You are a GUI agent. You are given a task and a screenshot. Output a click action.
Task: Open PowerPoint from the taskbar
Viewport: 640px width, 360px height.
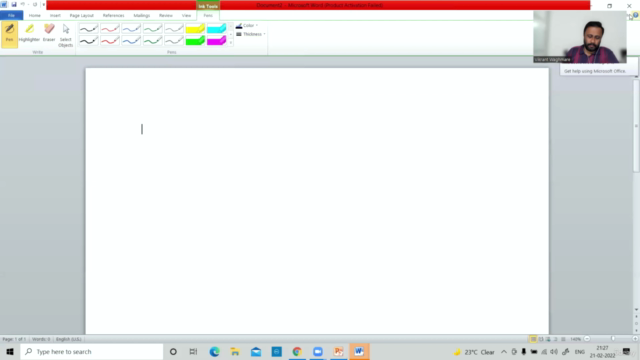pos(339,351)
